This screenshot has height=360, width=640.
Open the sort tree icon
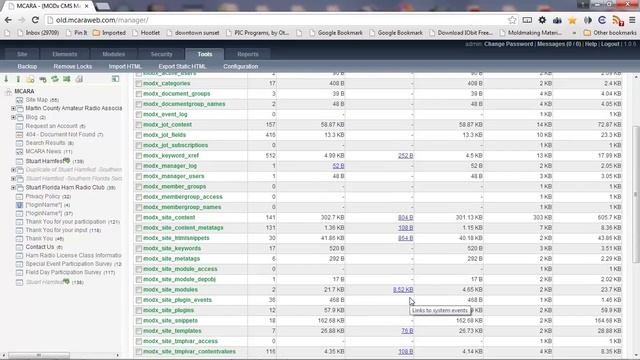67,79
